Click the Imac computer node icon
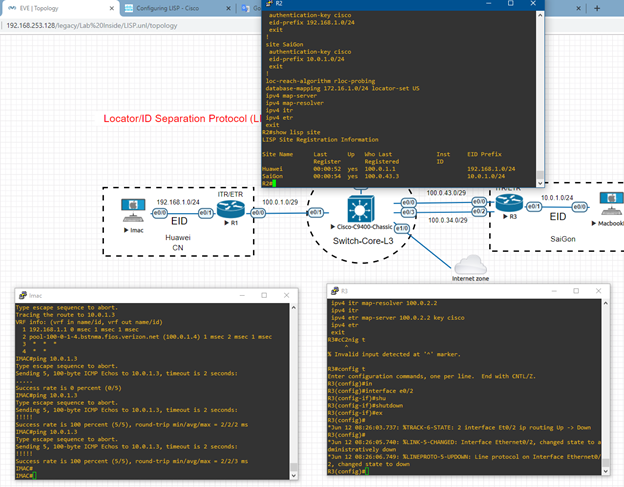 (133, 210)
